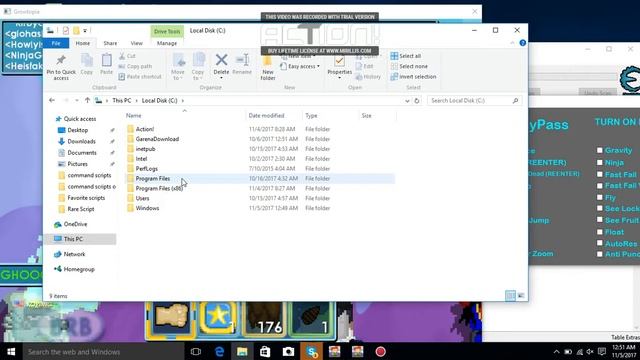This screenshot has width=640, height=360.
Task: Switch to the Home ribbon tab
Action: click(x=82, y=43)
